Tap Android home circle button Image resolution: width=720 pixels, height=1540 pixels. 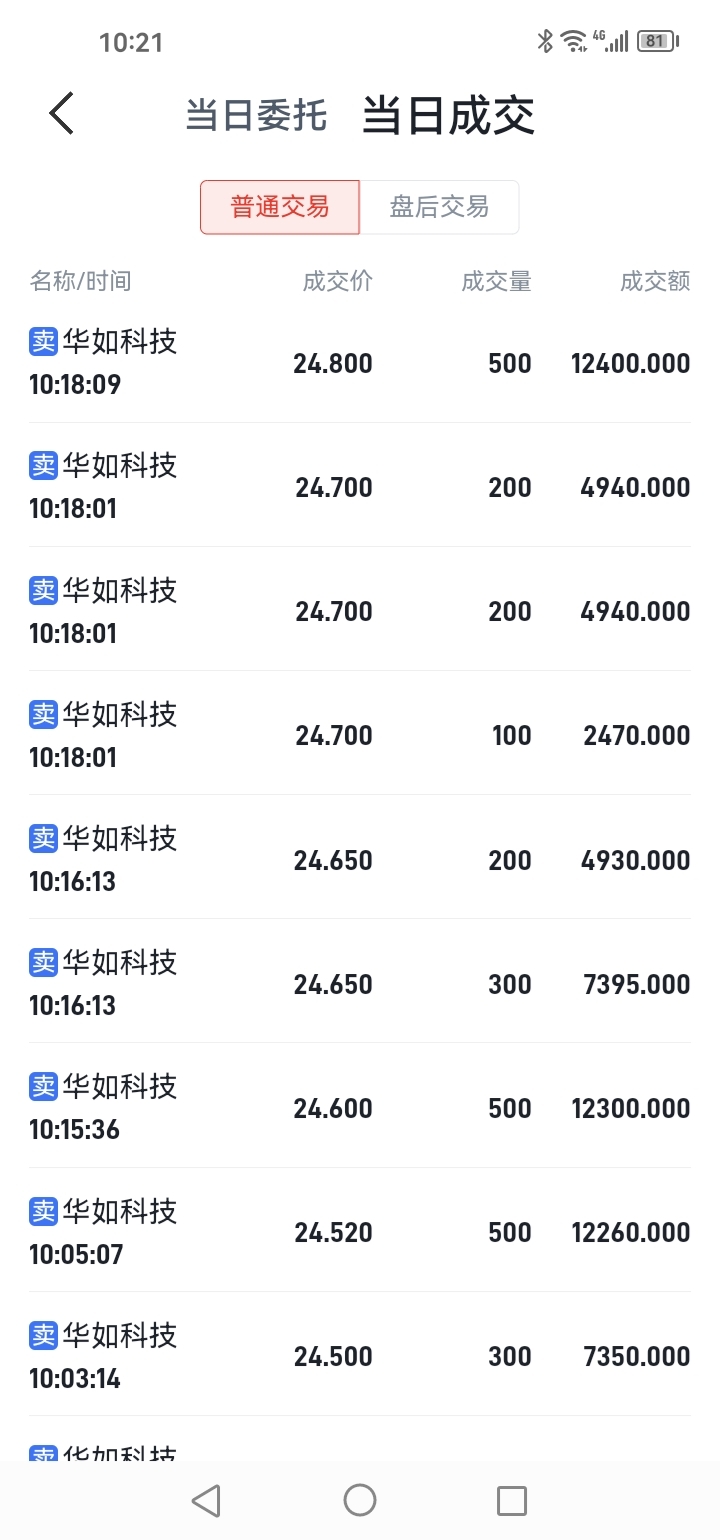[x=360, y=1500]
